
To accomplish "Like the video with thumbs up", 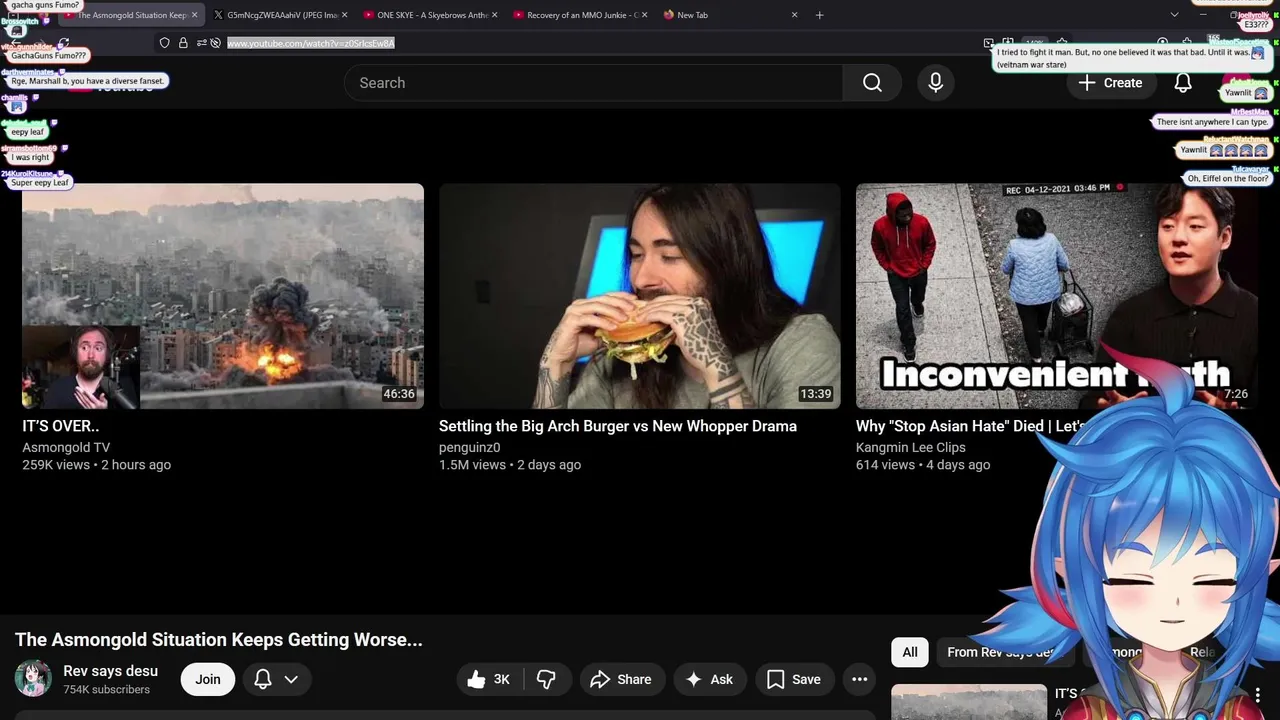I will point(488,679).
